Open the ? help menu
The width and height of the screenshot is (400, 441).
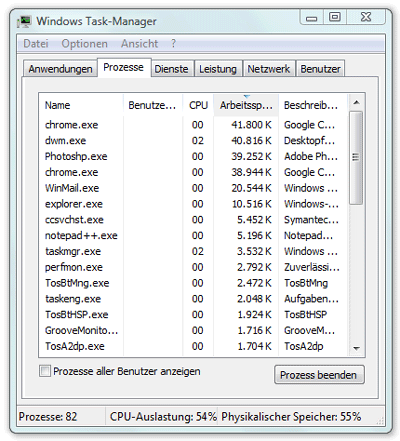pos(173,44)
